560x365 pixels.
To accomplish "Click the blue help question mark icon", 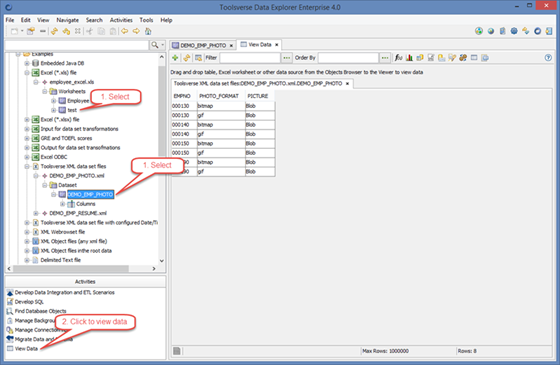I will [x=548, y=58].
